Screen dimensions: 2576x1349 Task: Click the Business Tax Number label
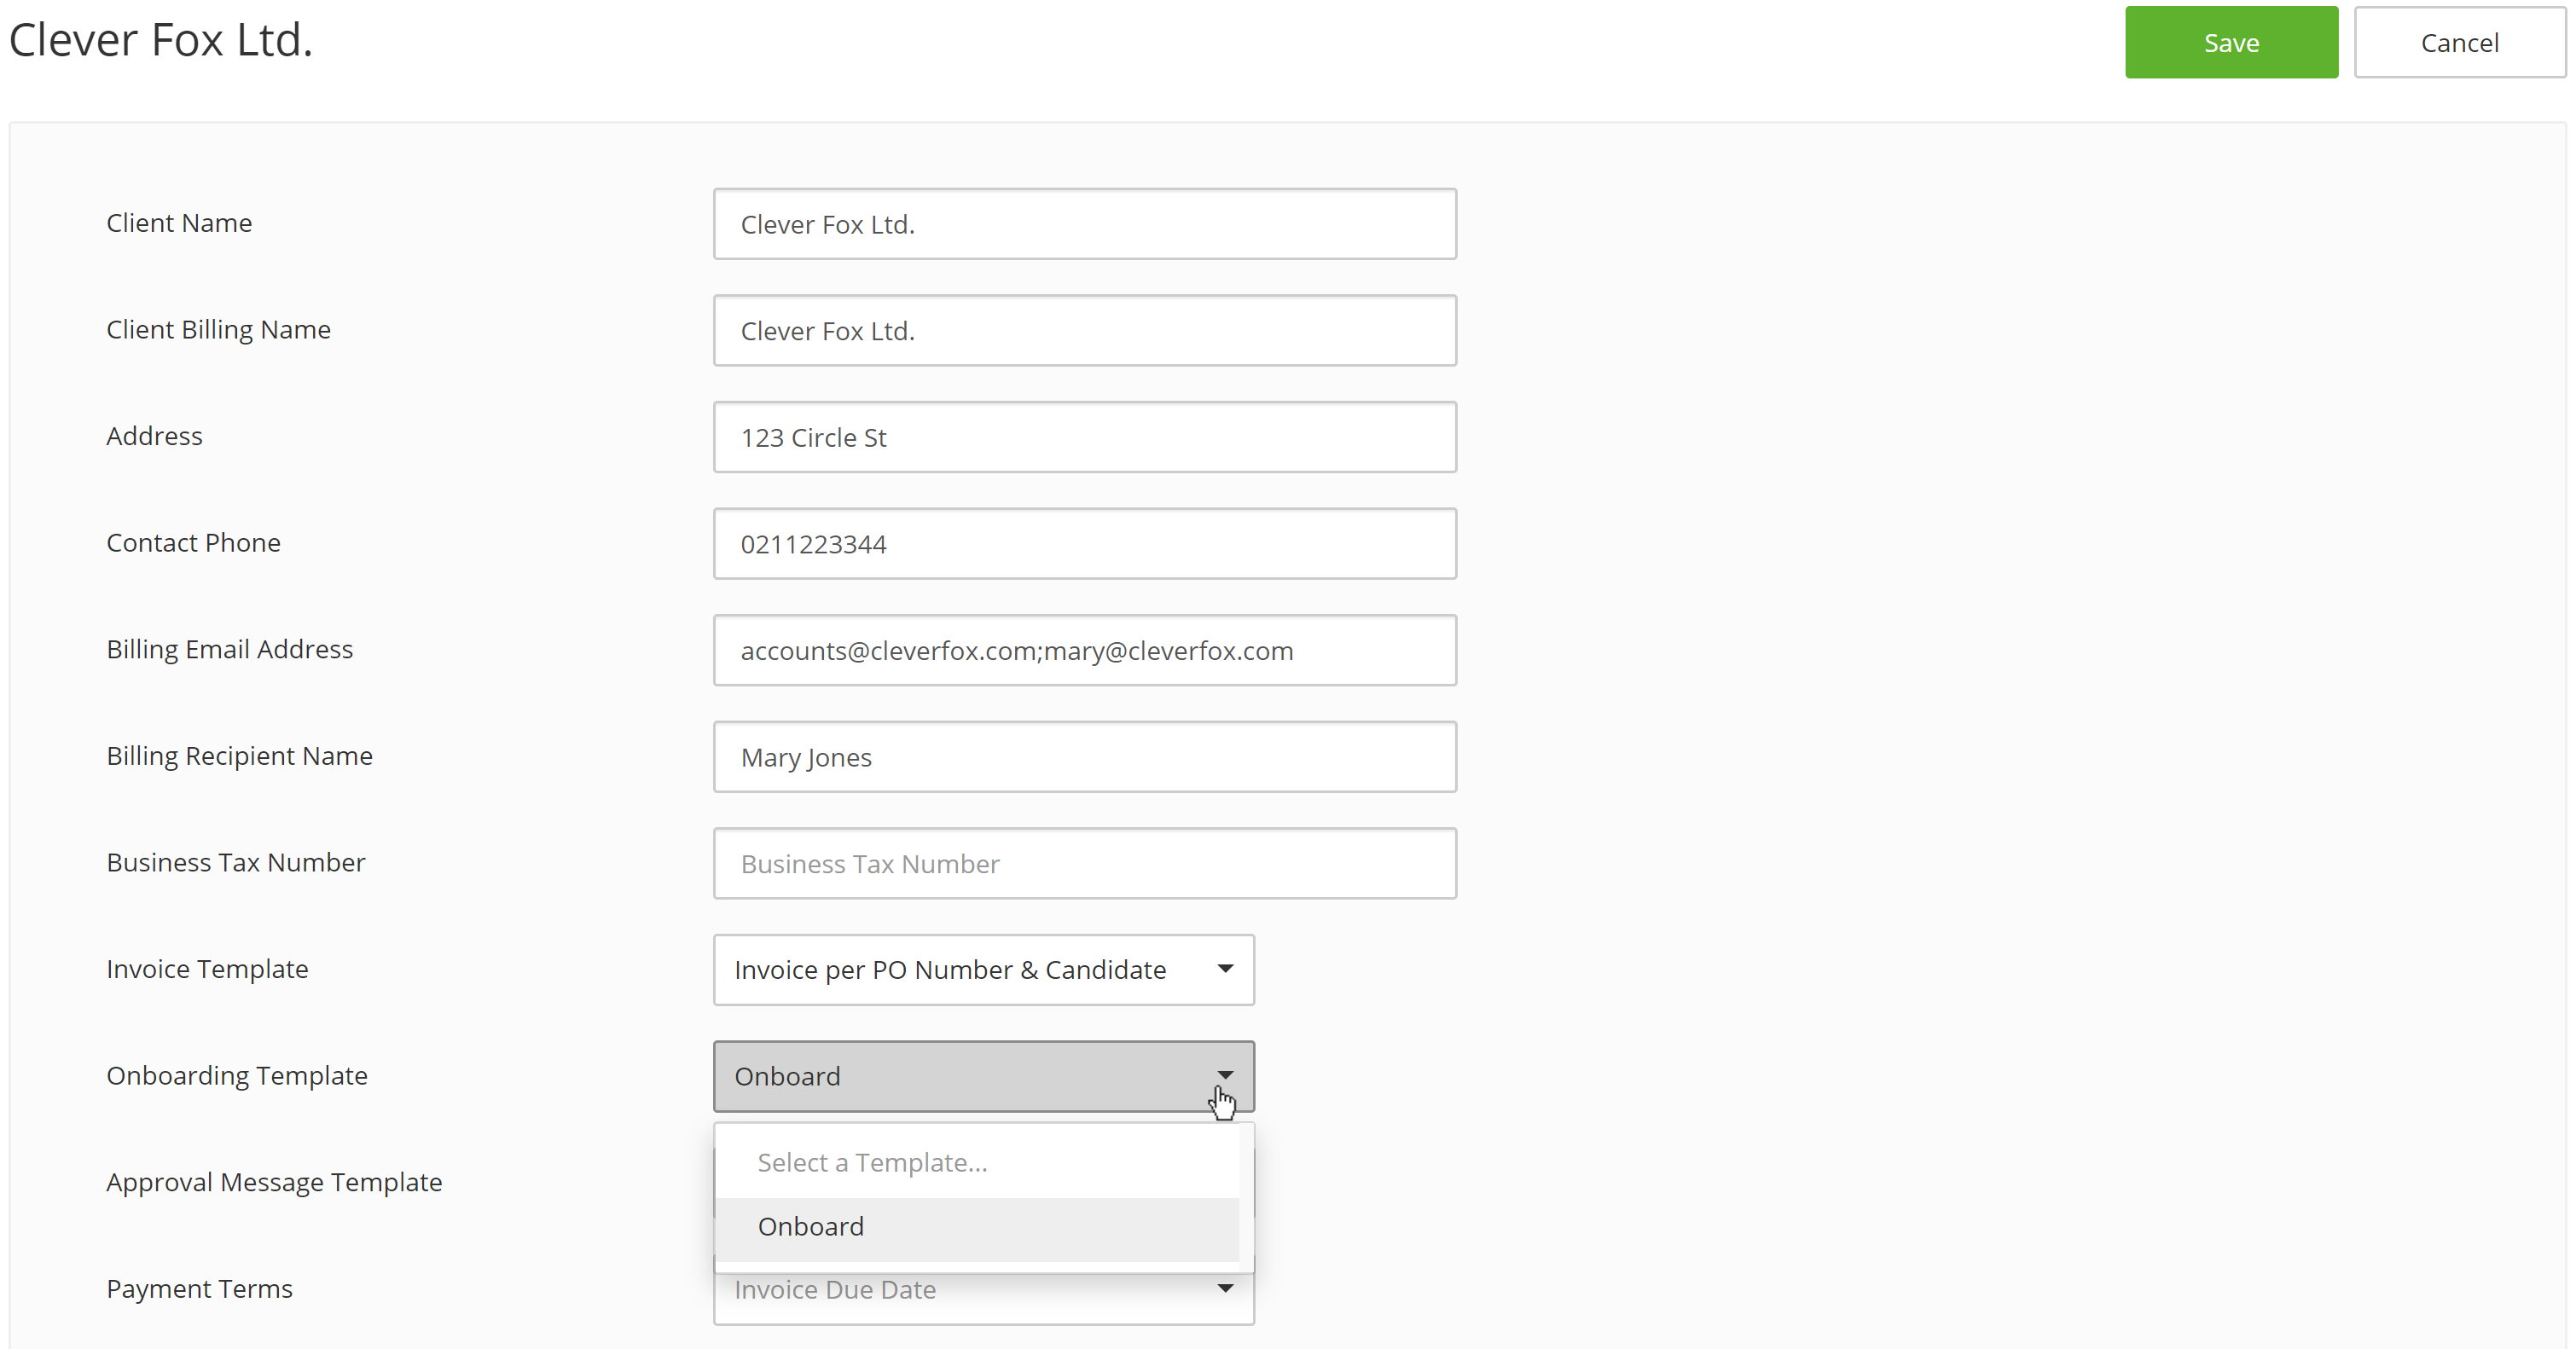pos(235,863)
